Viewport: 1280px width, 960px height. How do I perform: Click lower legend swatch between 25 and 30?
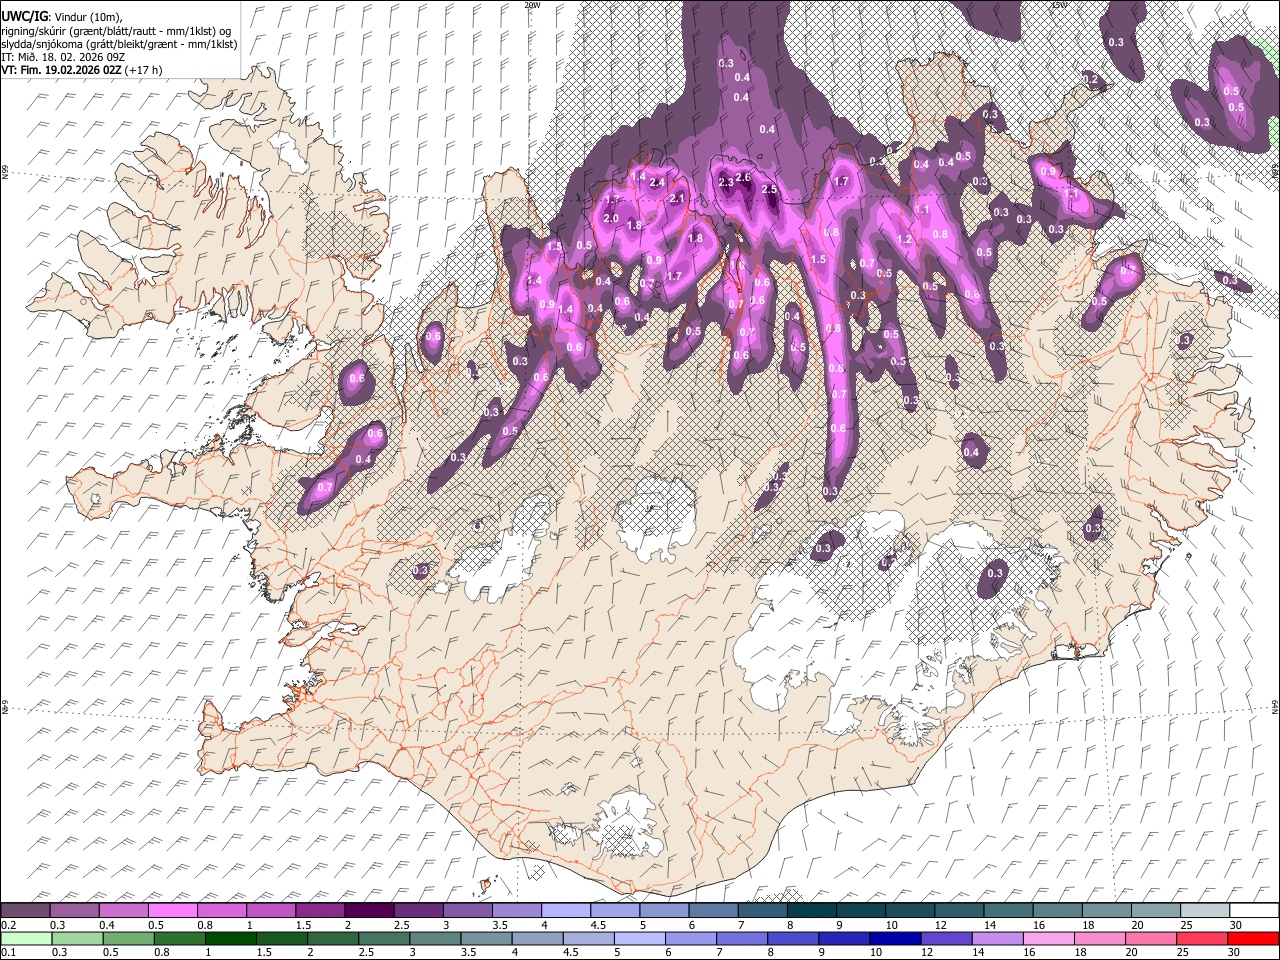click(x=1201, y=938)
